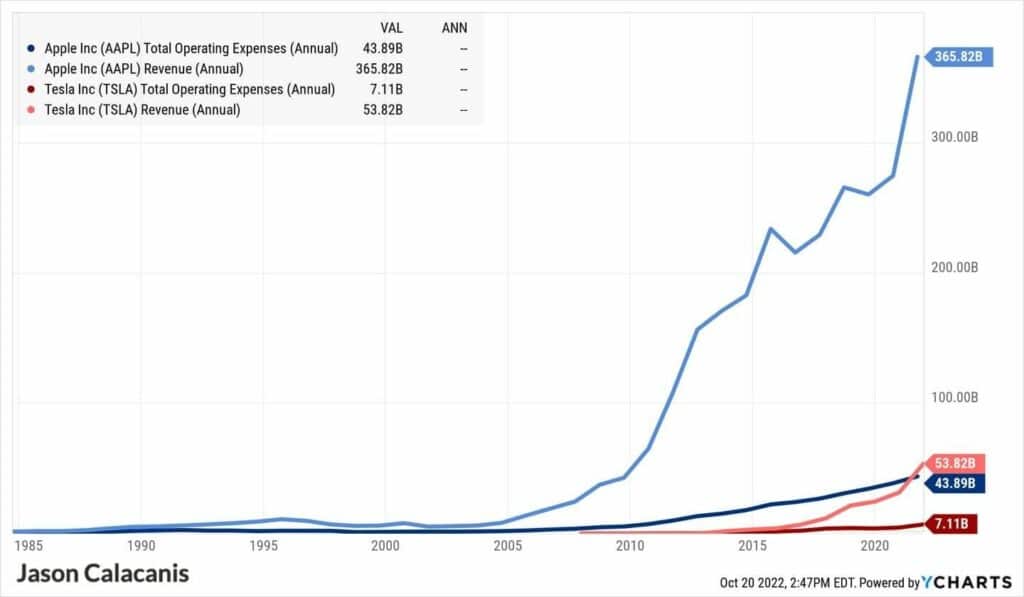Click the VAL column header
Screen dimensions: 1024x597
pos(391,27)
